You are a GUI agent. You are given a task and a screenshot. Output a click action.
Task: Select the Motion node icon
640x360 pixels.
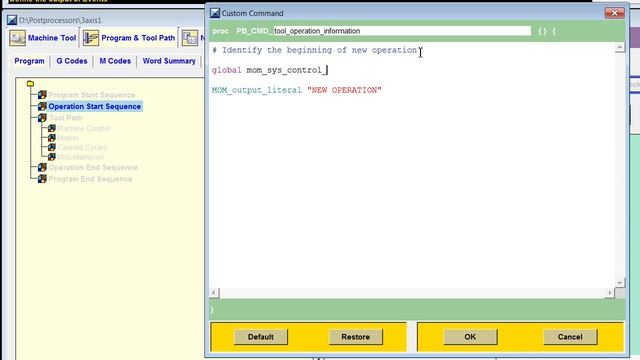52,138
